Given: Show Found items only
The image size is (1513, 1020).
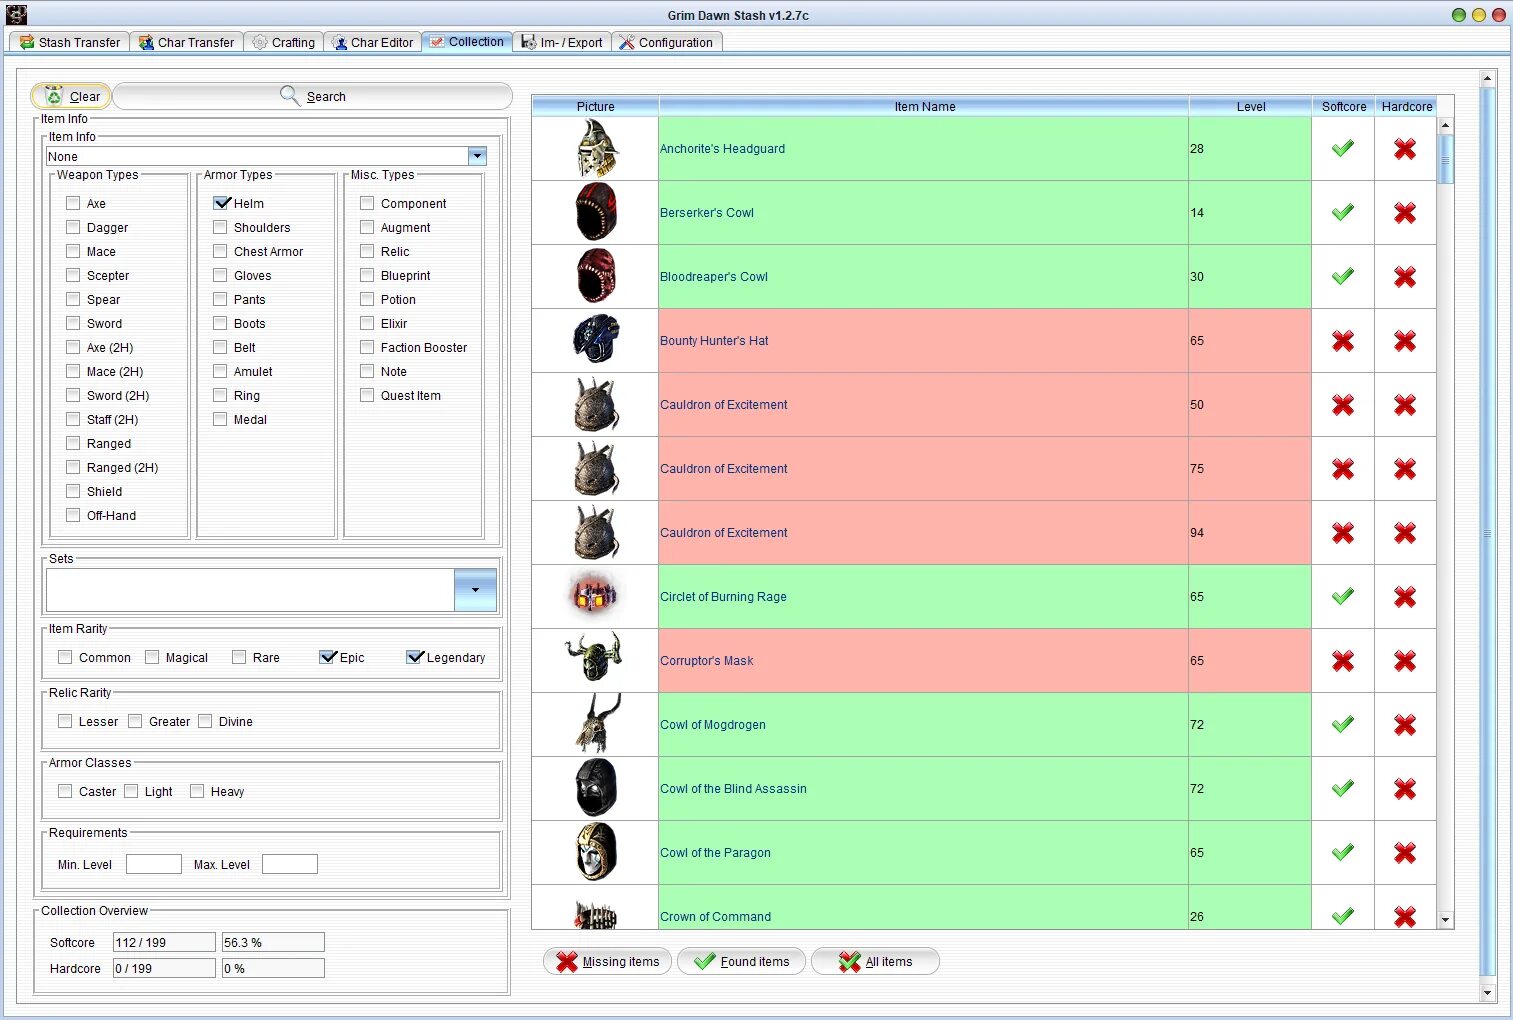Looking at the screenshot, I should 742,961.
